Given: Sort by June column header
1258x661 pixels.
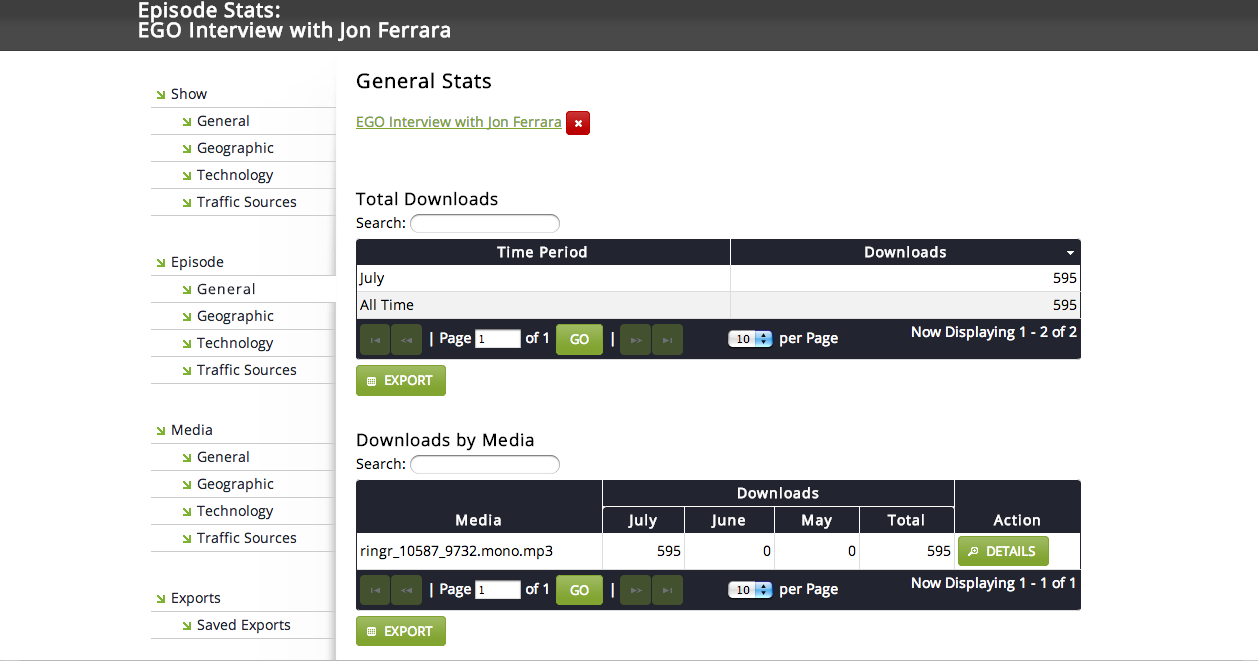Looking at the screenshot, I should pos(729,520).
